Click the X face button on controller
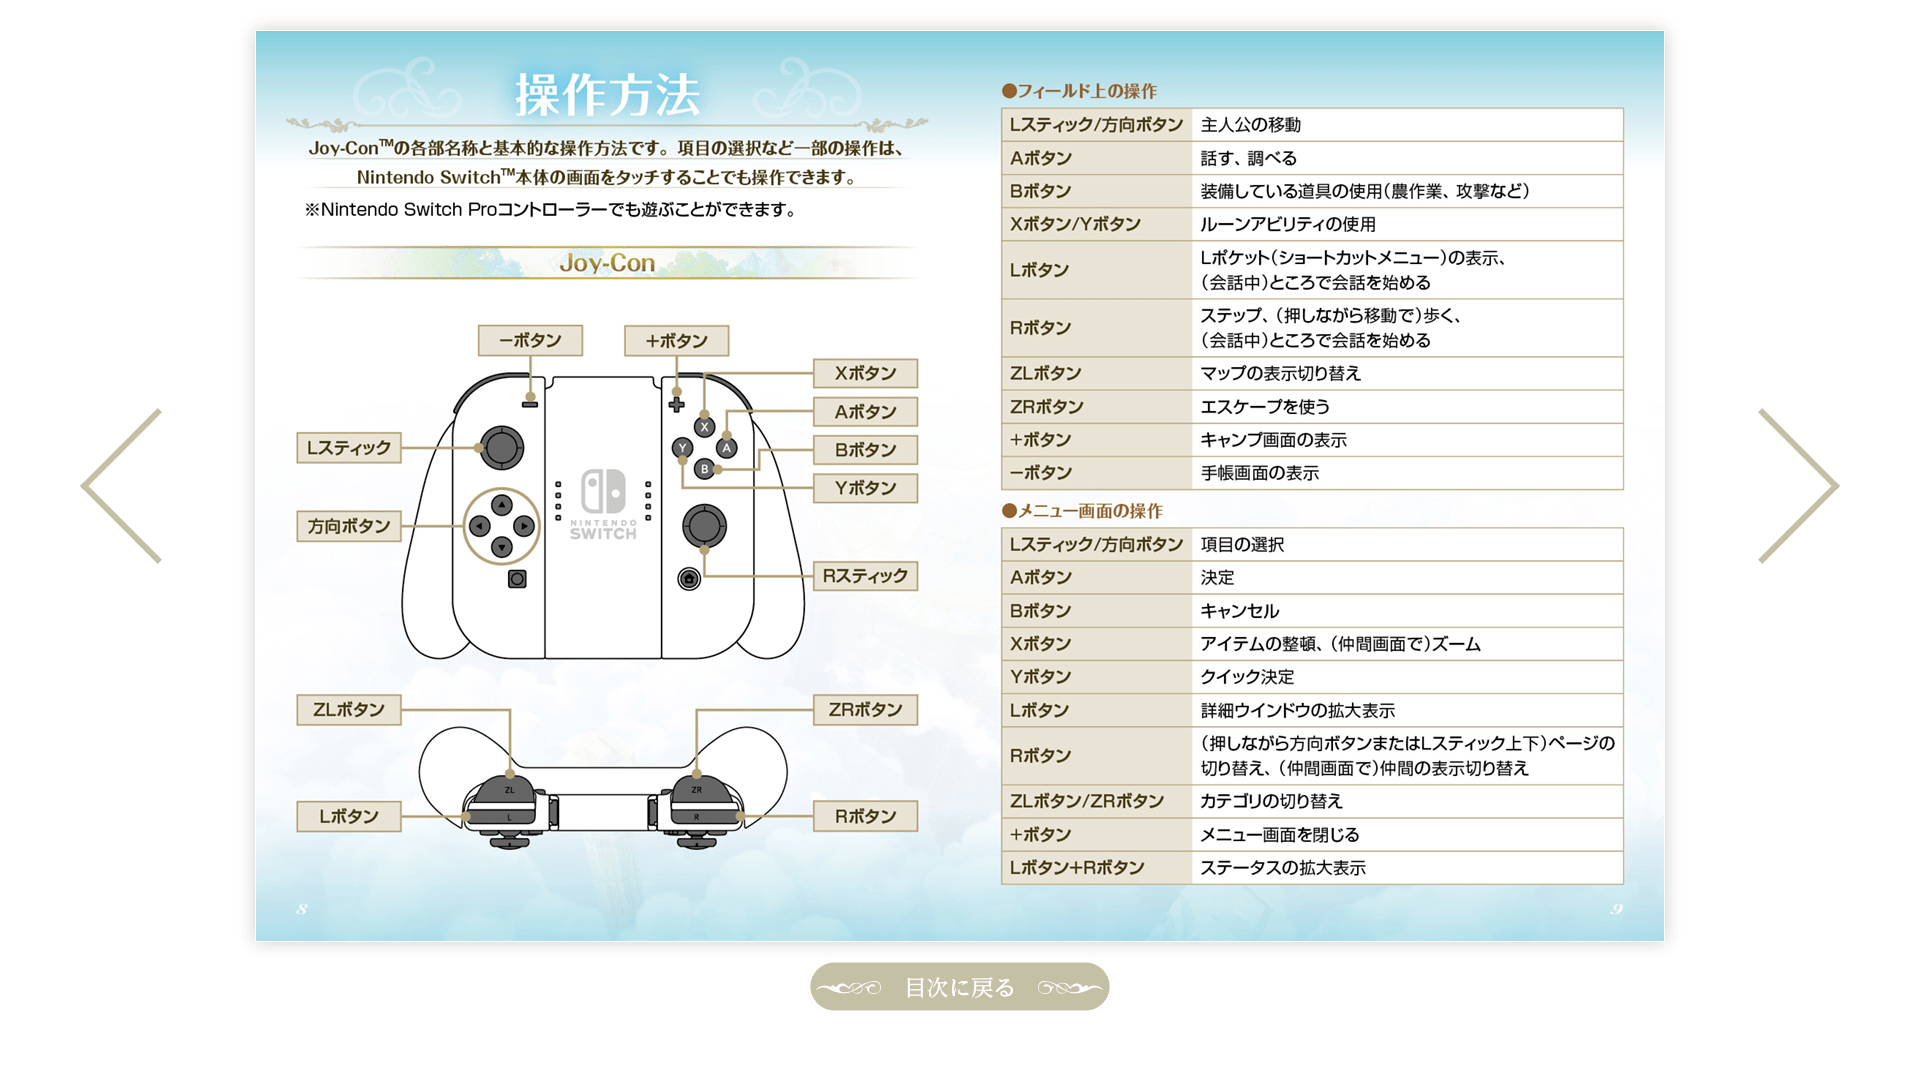1920x1080 pixels. 704,427
